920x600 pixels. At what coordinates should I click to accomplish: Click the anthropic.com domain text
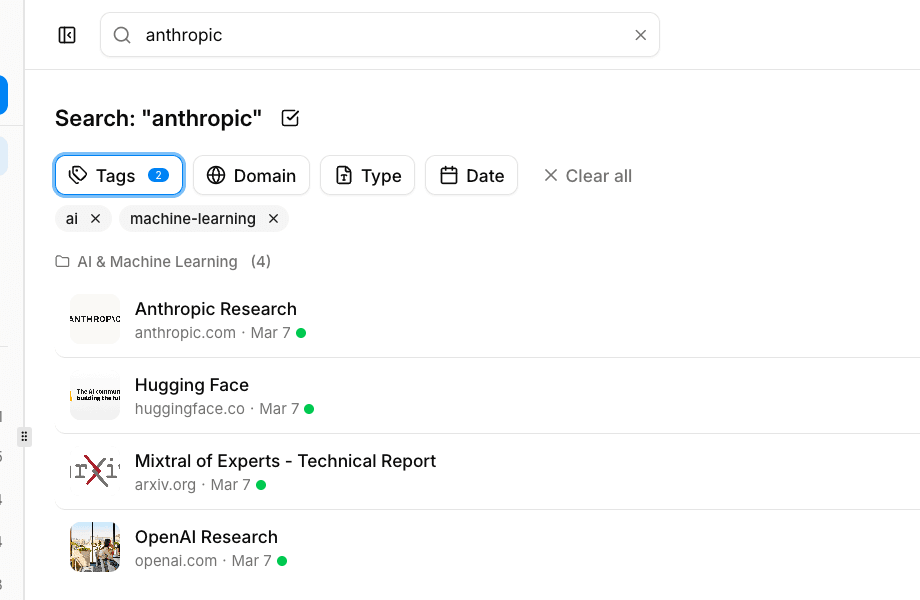(x=185, y=333)
